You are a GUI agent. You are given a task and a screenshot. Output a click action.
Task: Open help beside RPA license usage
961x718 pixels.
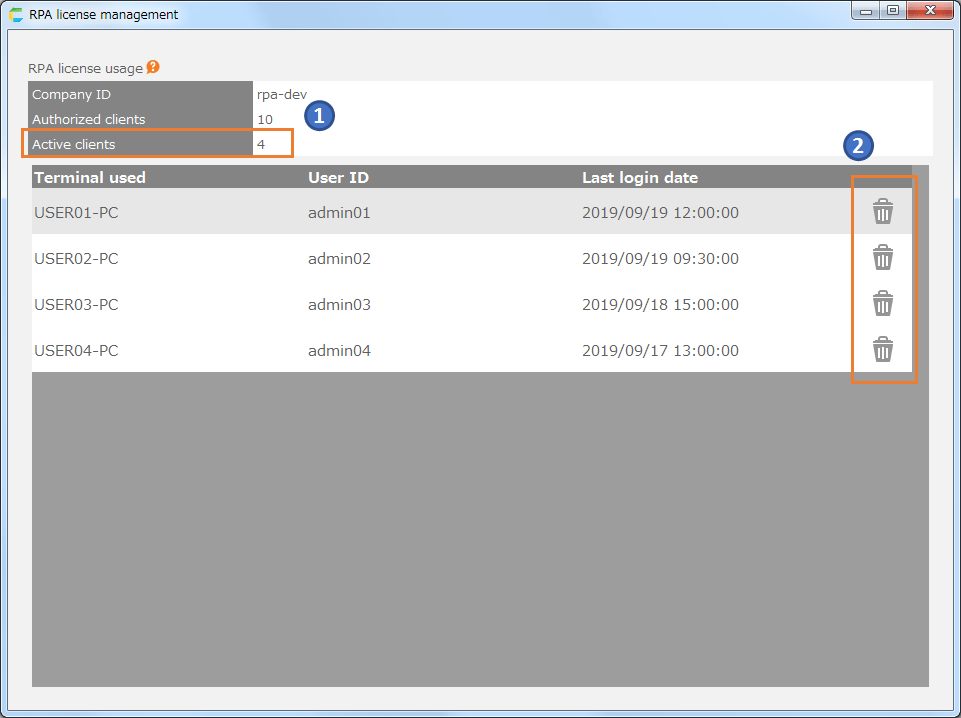[153, 68]
